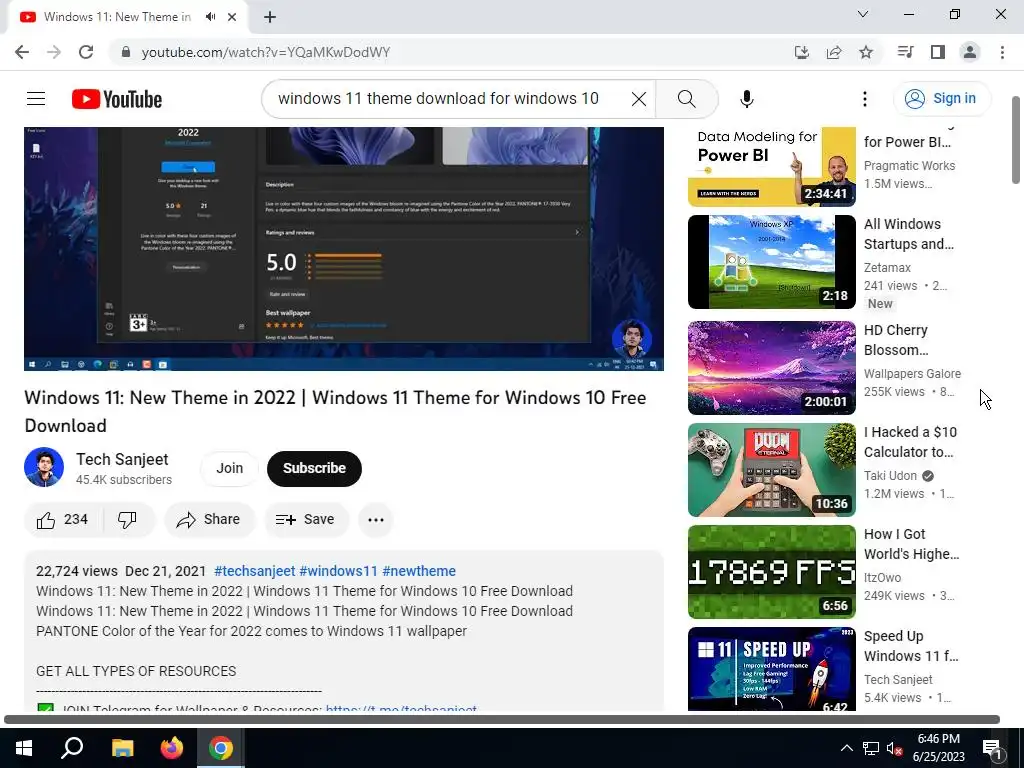Show hidden tray icons
The width and height of the screenshot is (1024, 768).
pos(846,748)
